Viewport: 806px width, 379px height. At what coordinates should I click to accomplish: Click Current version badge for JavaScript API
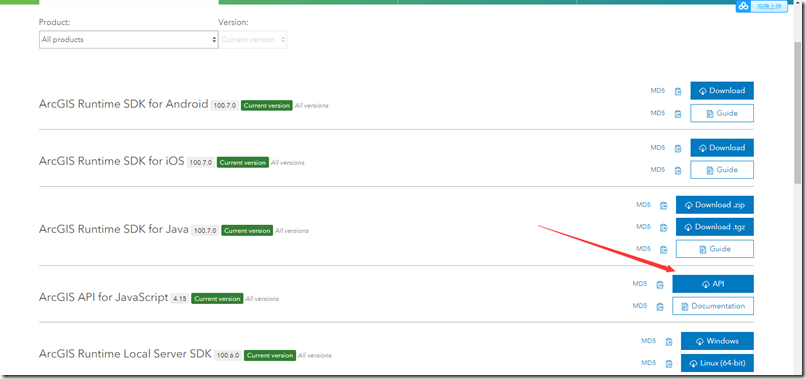tap(217, 299)
